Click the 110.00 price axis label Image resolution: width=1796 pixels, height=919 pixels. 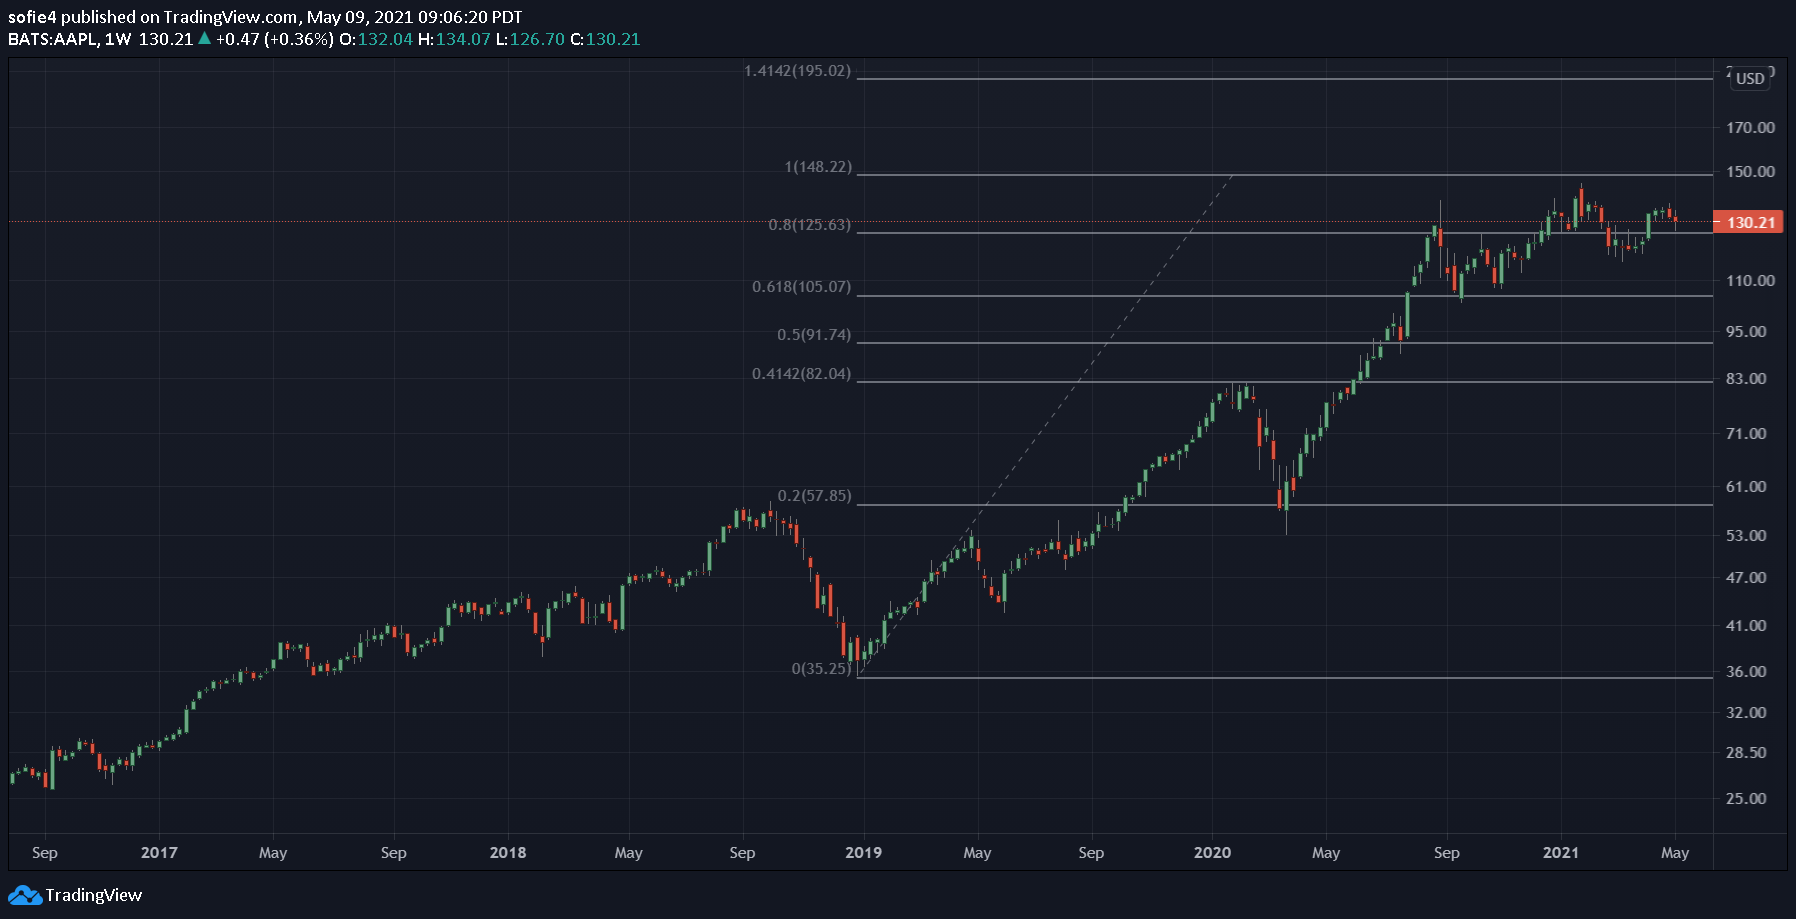pyautogui.click(x=1750, y=281)
